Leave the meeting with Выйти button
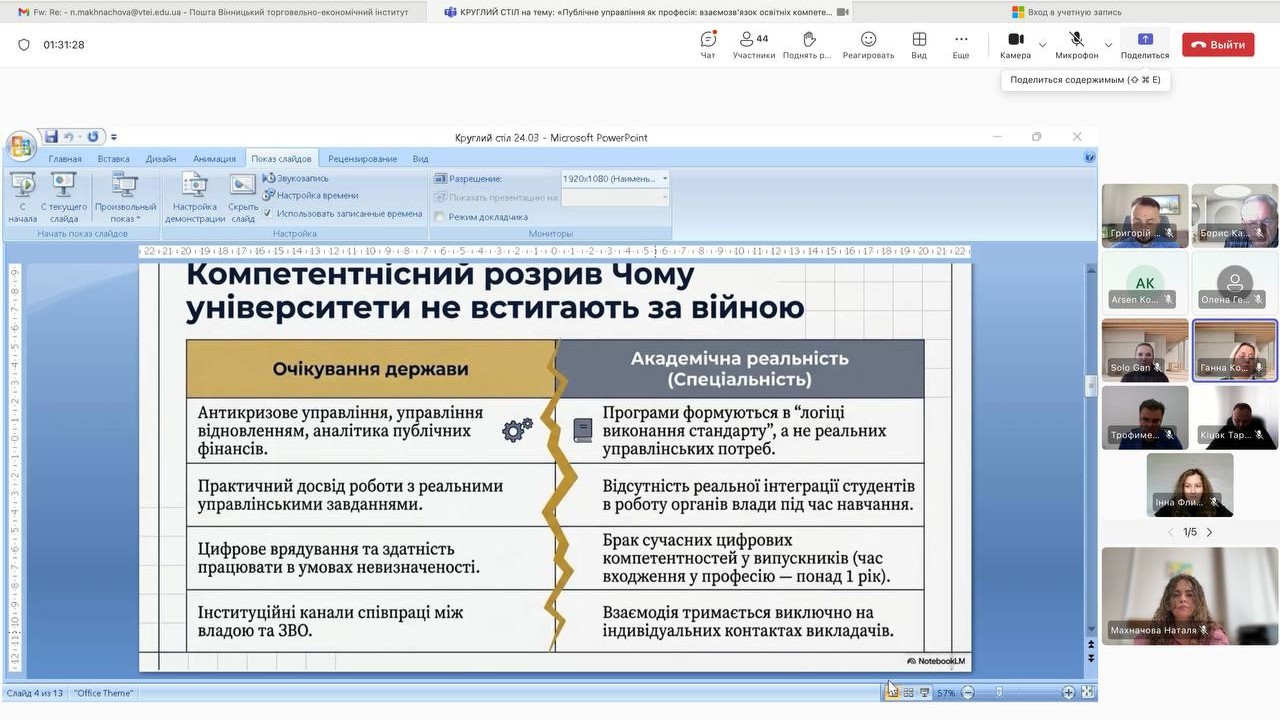Viewport: 1280px width, 720px height. click(1217, 45)
